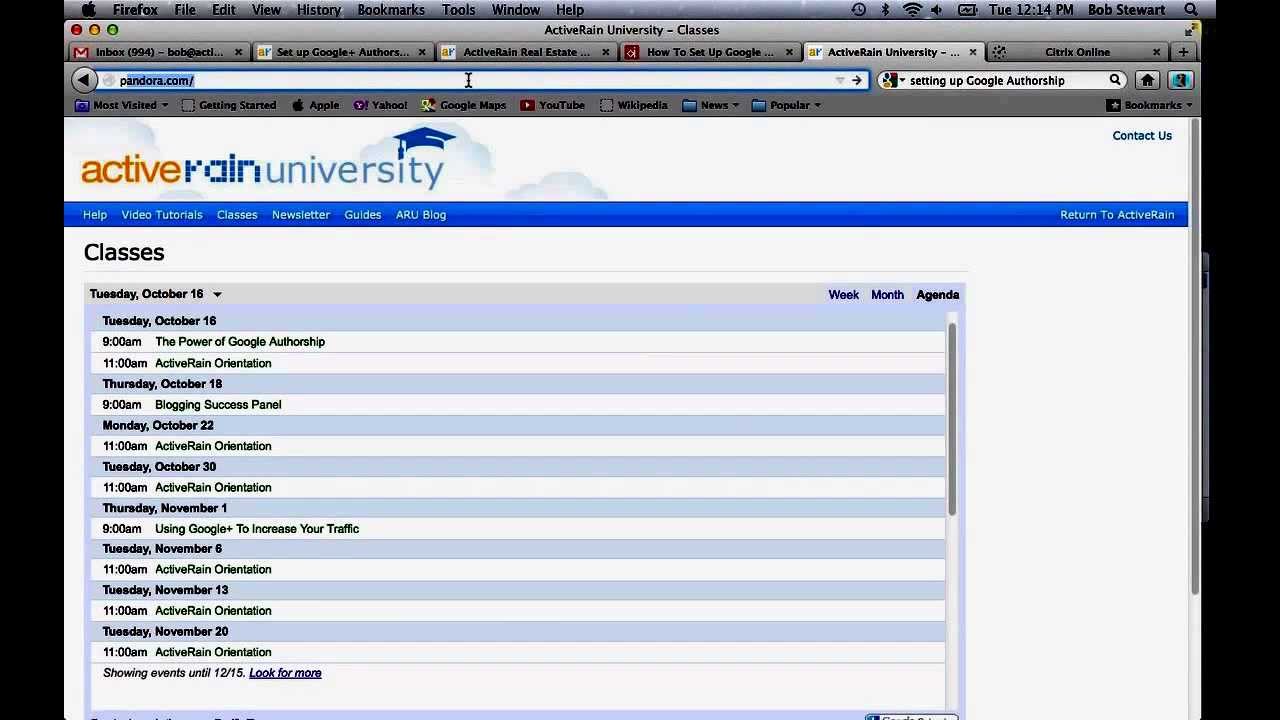Click the Wi-Fi status icon
The width and height of the screenshot is (1280, 720).
click(912, 10)
